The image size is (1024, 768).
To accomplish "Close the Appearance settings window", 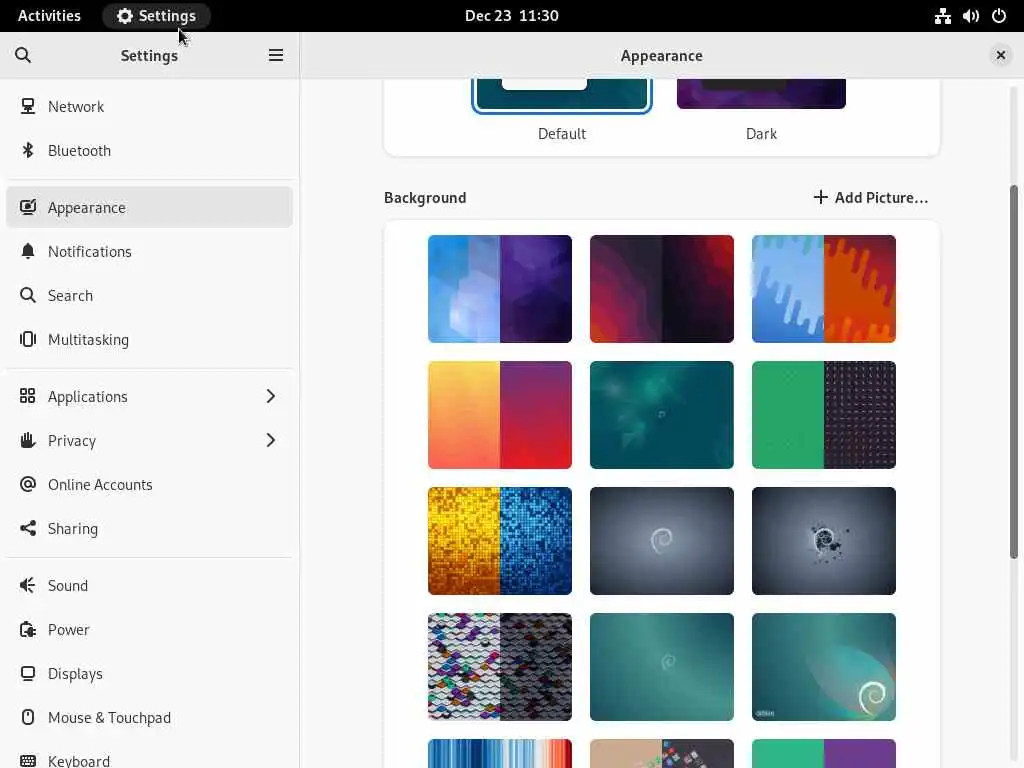I will tap(1000, 56).
